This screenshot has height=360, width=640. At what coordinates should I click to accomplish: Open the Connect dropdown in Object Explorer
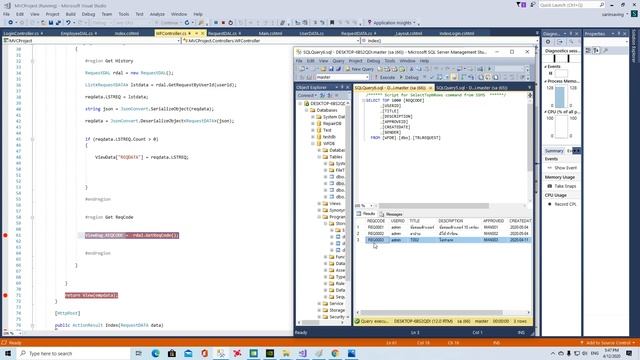click(x=307, y=96)
